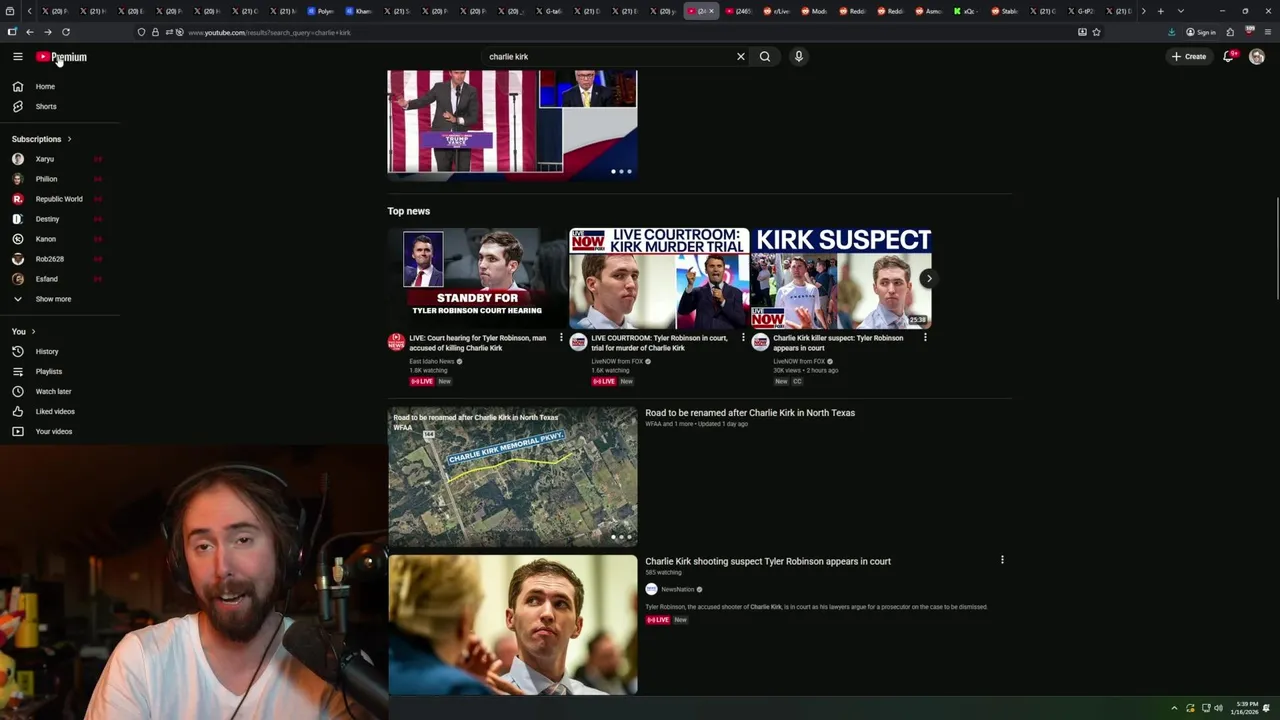Switch to the xQc browser tab

[964, 11]
